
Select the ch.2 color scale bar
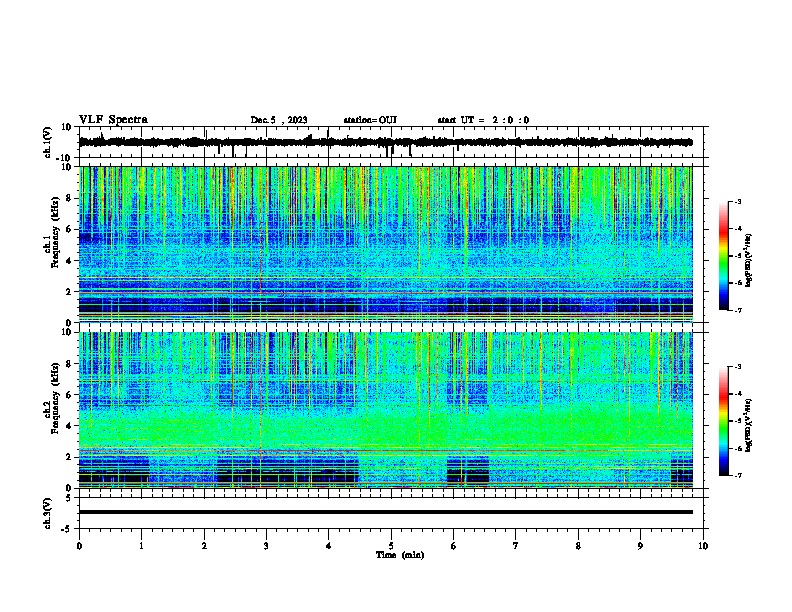click(723, 421)
